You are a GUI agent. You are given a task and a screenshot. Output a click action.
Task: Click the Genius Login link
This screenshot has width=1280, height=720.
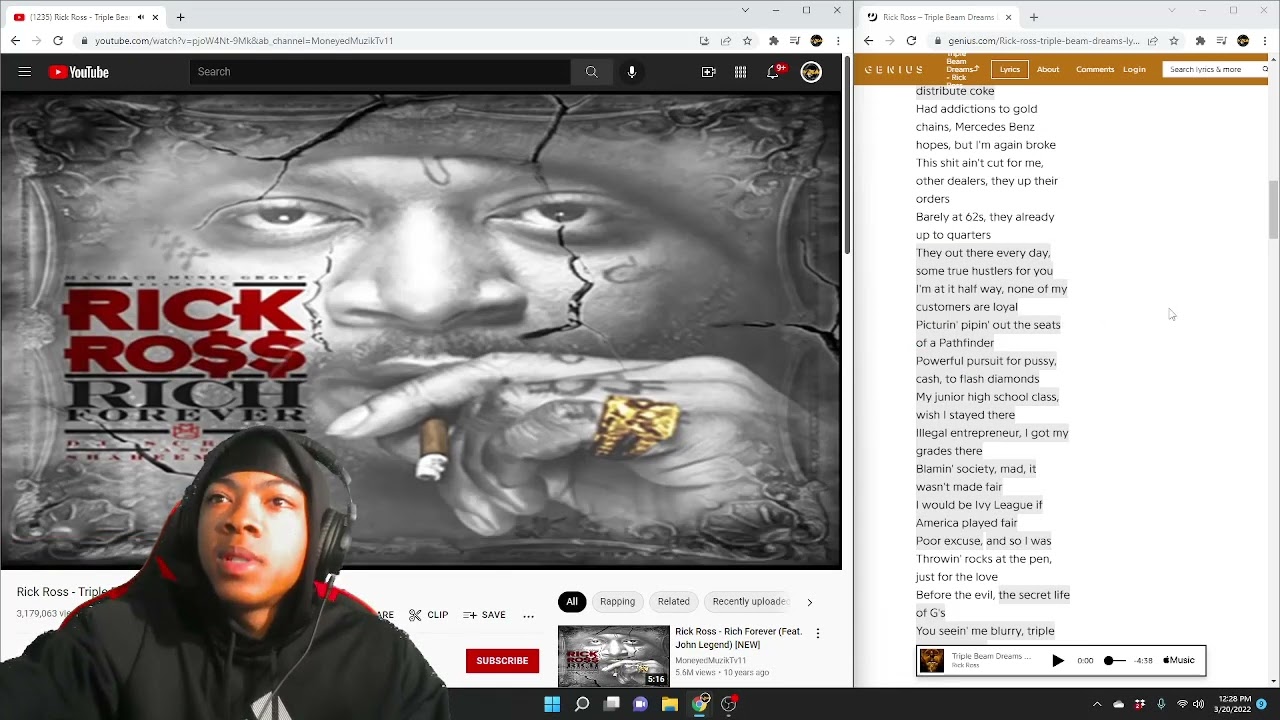(1134, 69)
